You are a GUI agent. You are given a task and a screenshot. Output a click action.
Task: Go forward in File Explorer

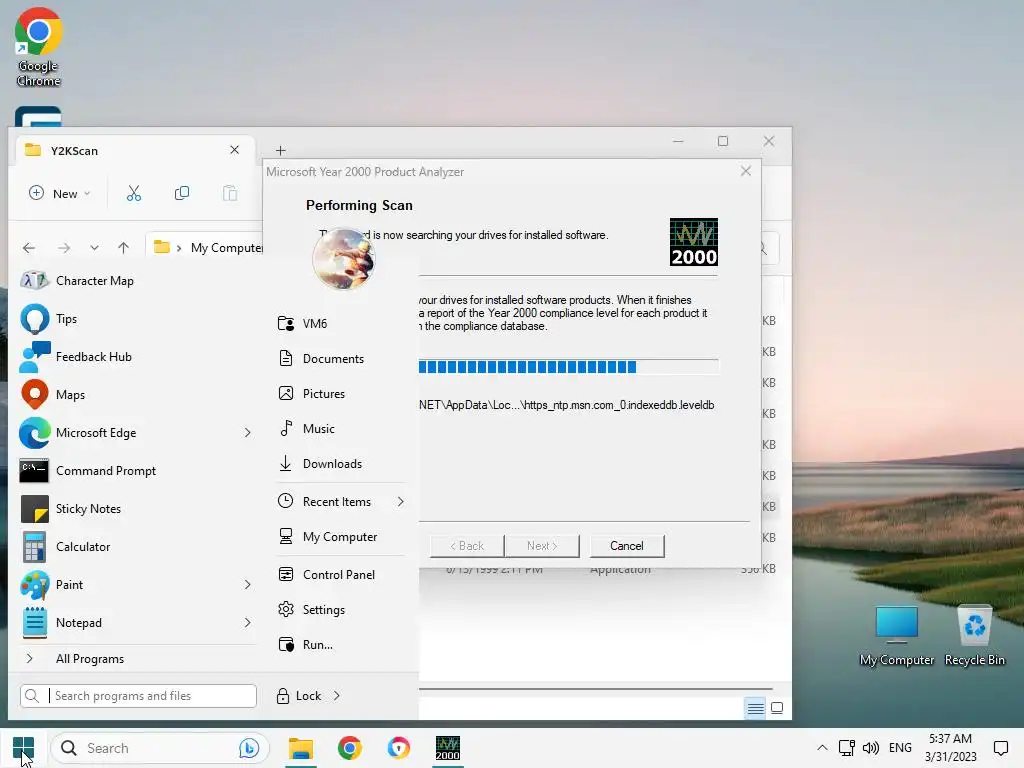click(x=64, y=248)
